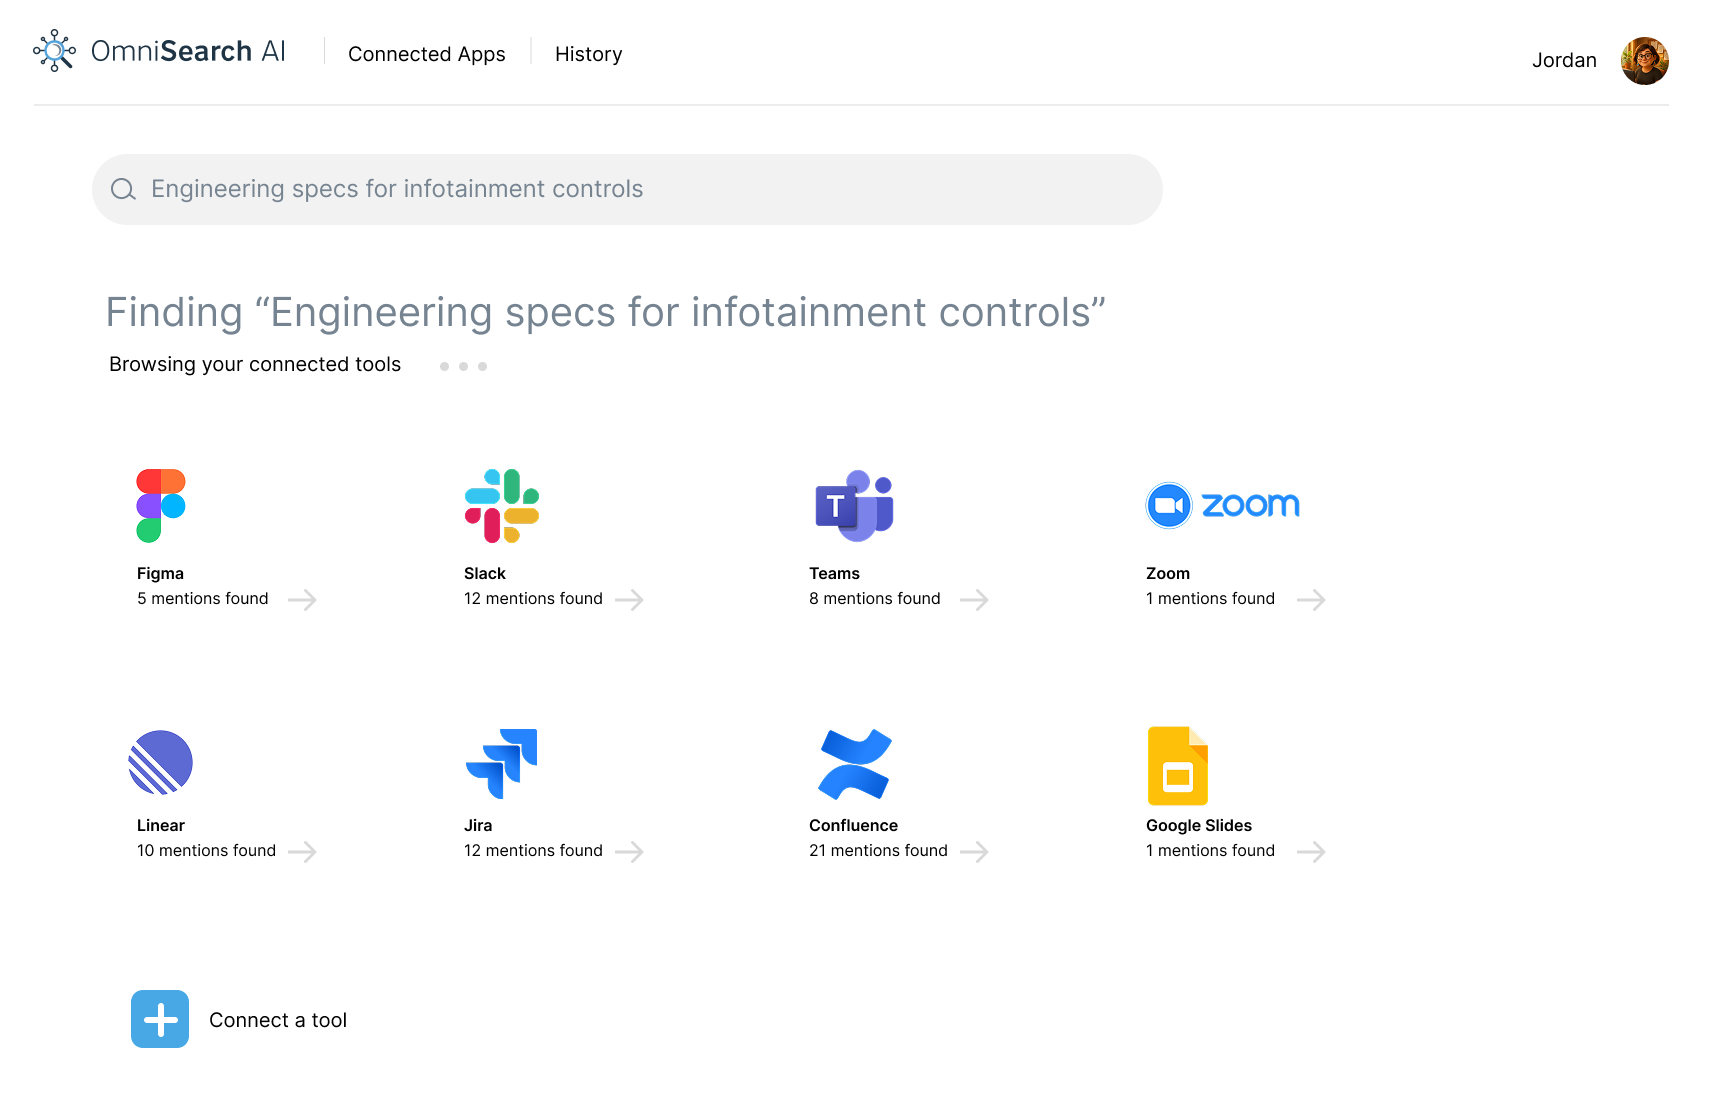Click "10 mentions found" under Linear
Screen dimensions: 1728x1117
pos(206,850)
